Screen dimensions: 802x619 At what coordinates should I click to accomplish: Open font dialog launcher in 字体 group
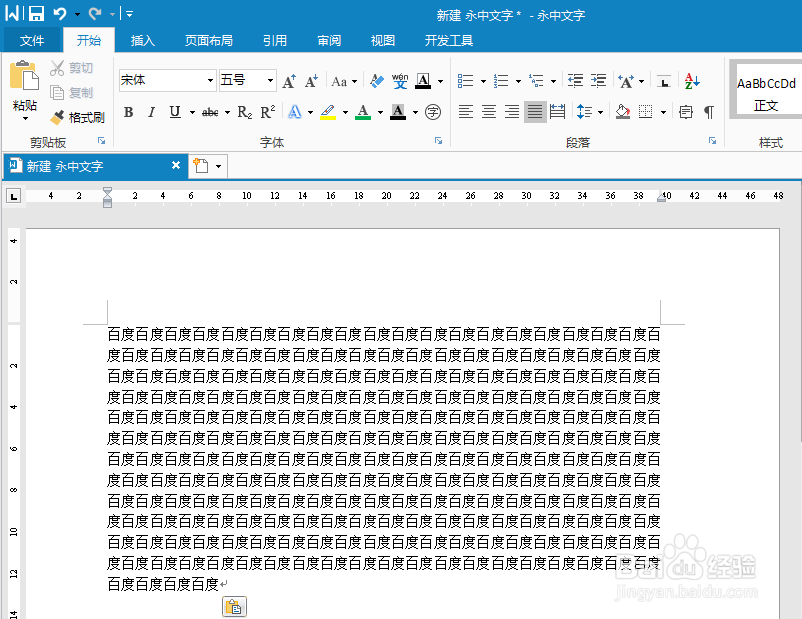pos(438,141)
